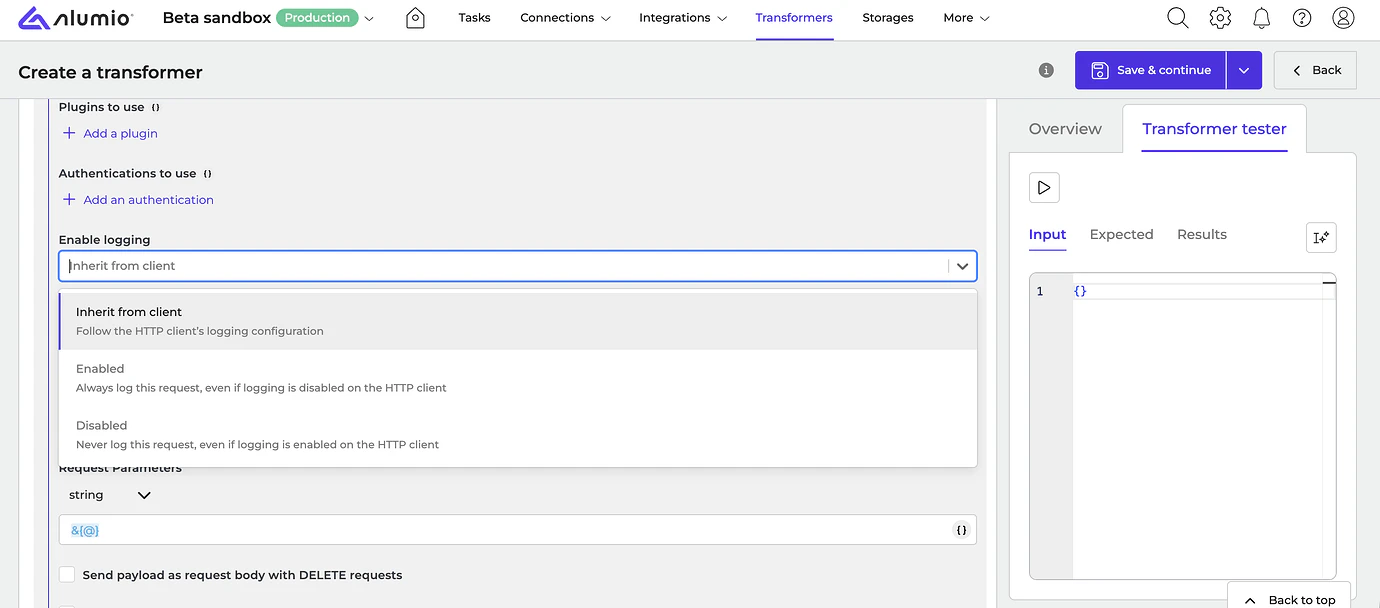Open the settings gear icon
Screen dimensions: 1380x608
click(1220, 18)
